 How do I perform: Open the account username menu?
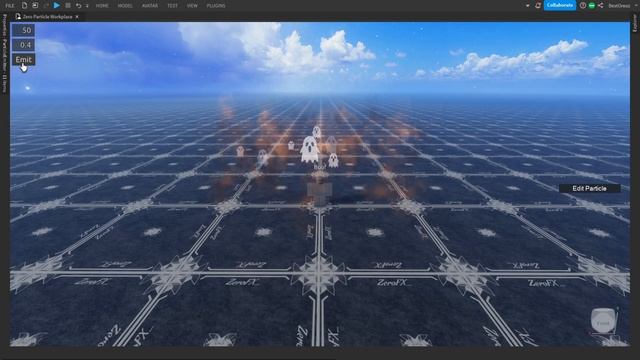tap(619, 6)
